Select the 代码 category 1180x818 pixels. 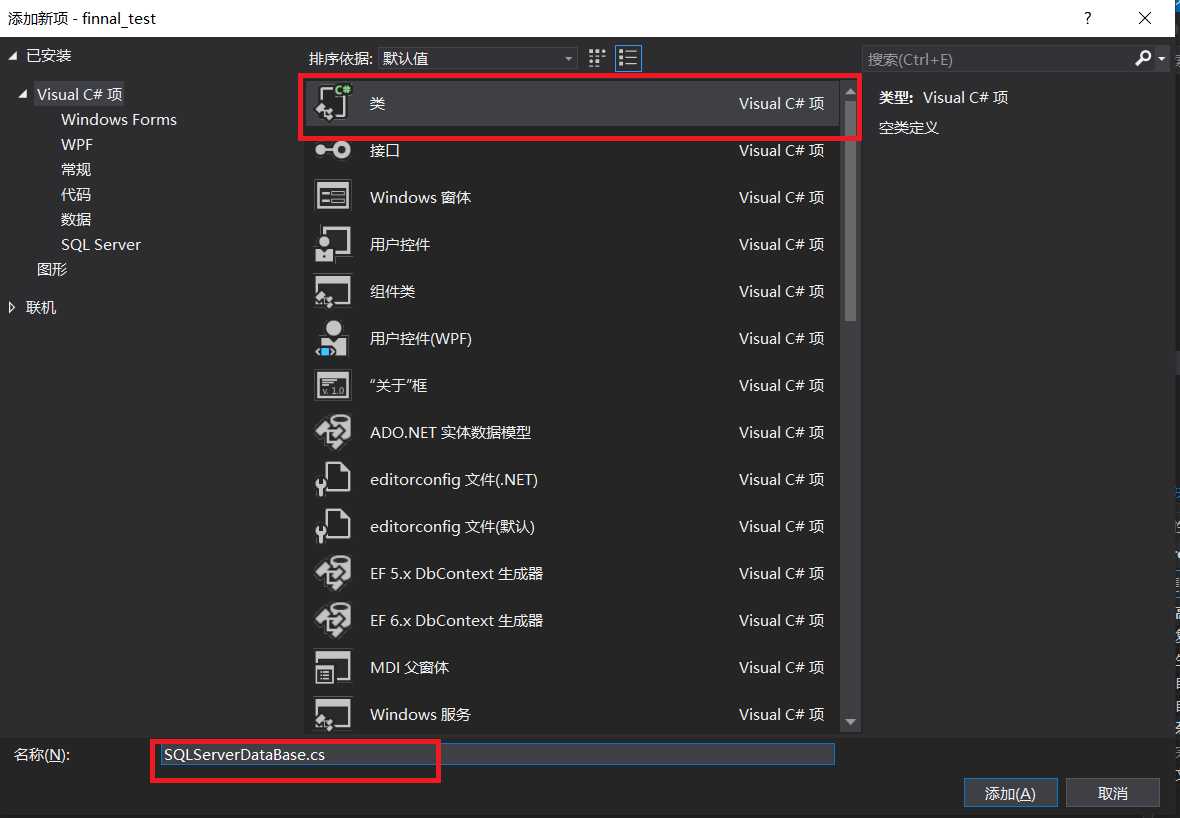[x=76, y=194]
